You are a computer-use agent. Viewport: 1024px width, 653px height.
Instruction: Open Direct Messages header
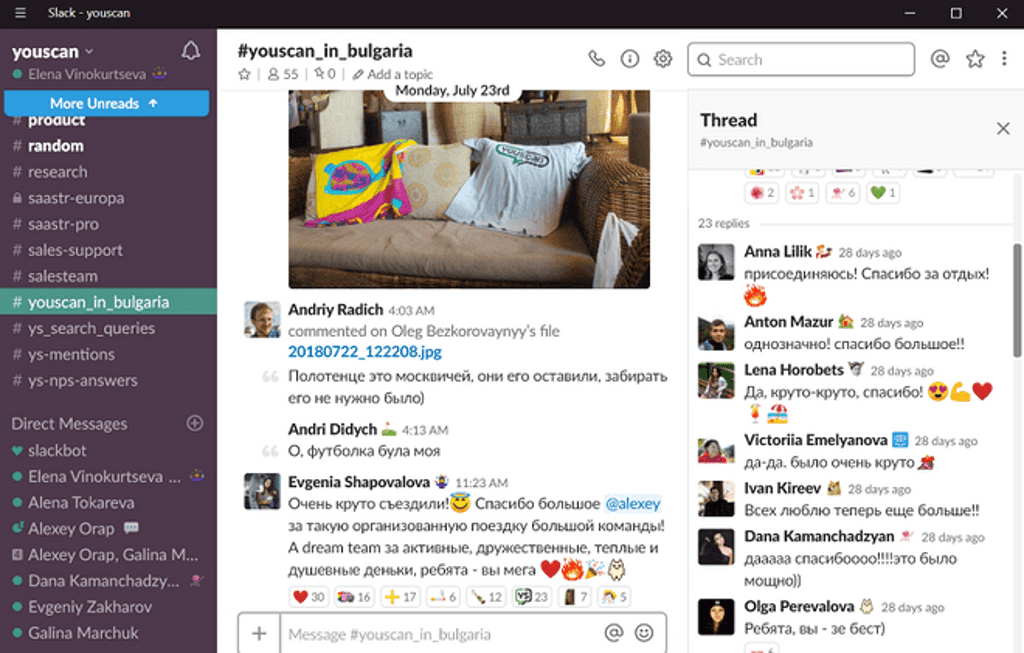(x=69, y=424)
